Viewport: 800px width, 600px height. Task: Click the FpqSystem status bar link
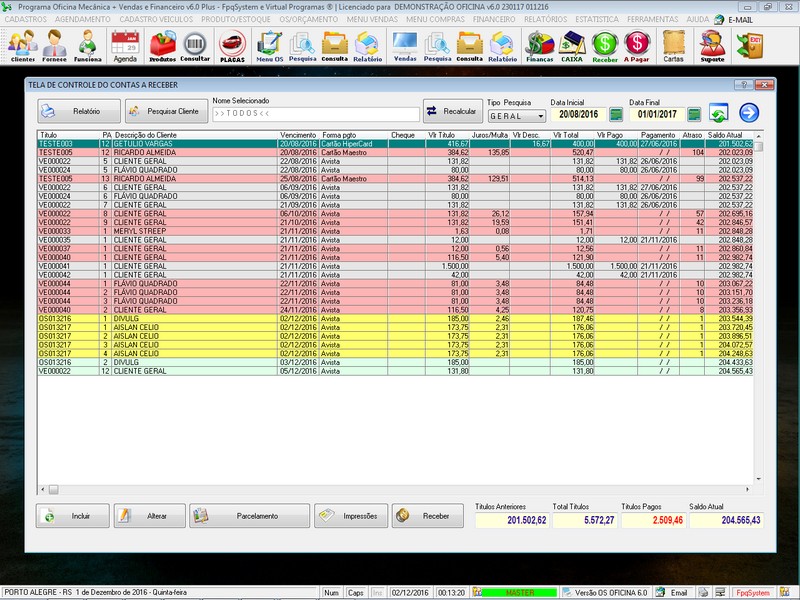coord(753,593)
